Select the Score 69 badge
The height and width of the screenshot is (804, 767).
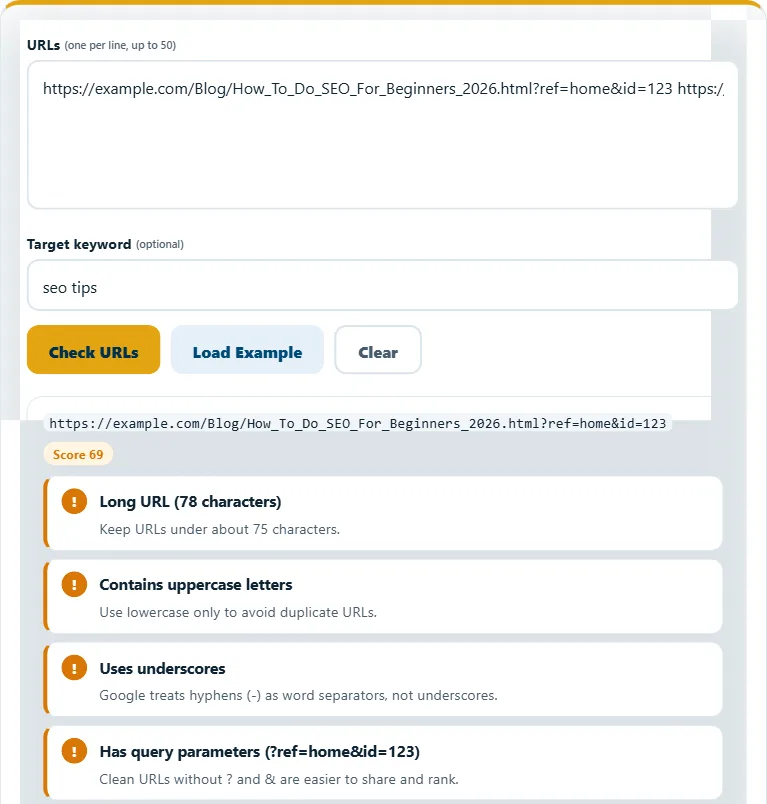coord(78,454)
